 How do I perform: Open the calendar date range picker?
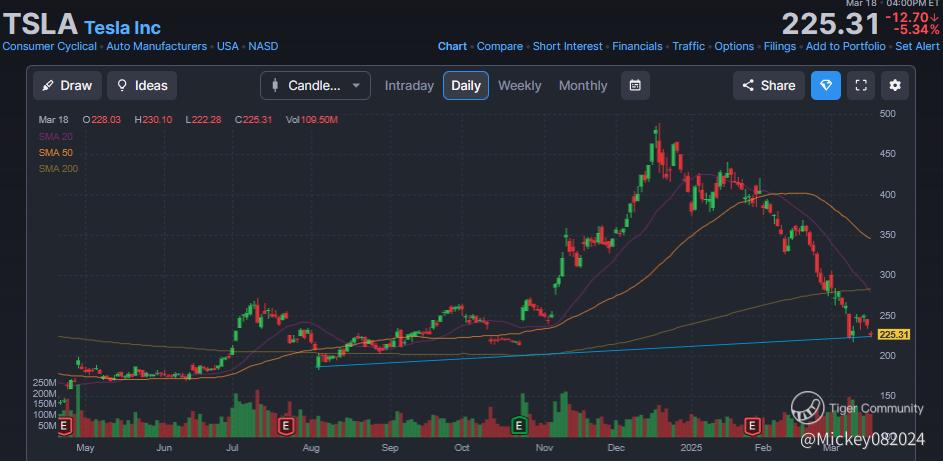point(635,86)
